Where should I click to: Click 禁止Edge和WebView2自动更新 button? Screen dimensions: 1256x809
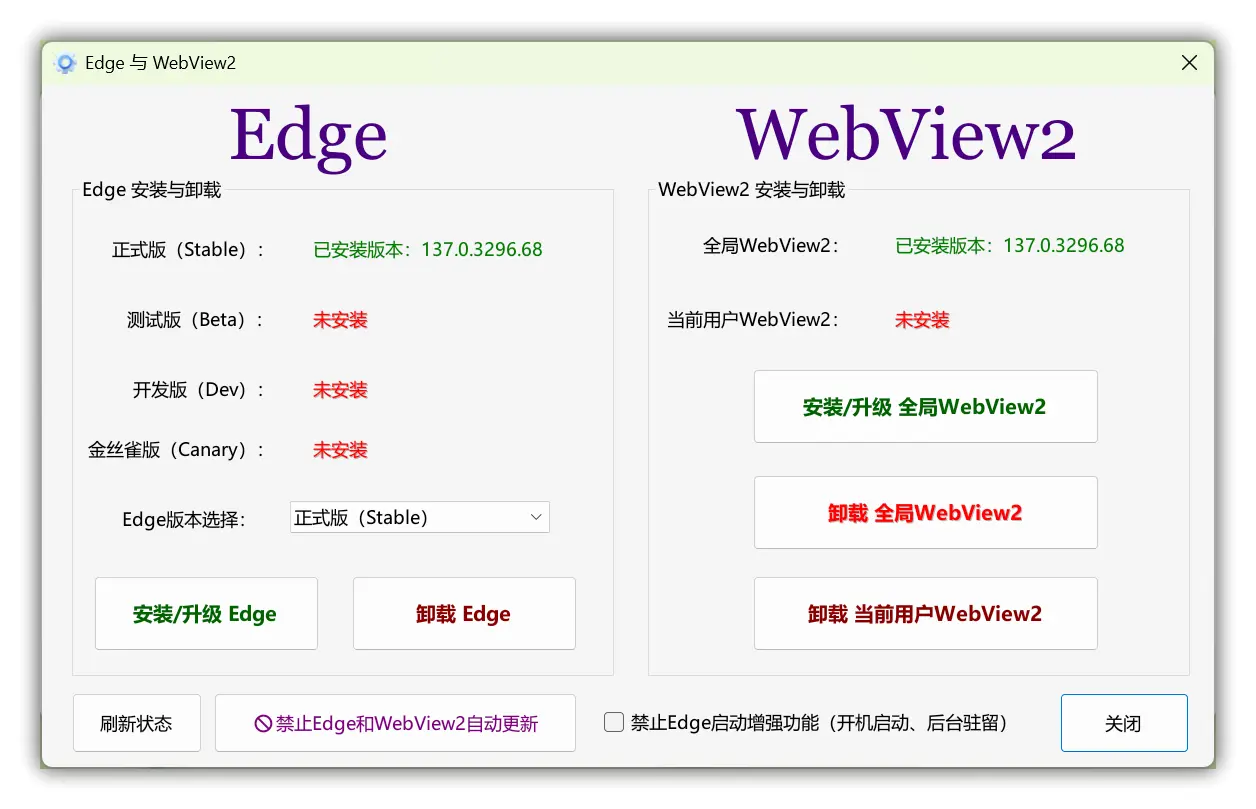point(395,723)
